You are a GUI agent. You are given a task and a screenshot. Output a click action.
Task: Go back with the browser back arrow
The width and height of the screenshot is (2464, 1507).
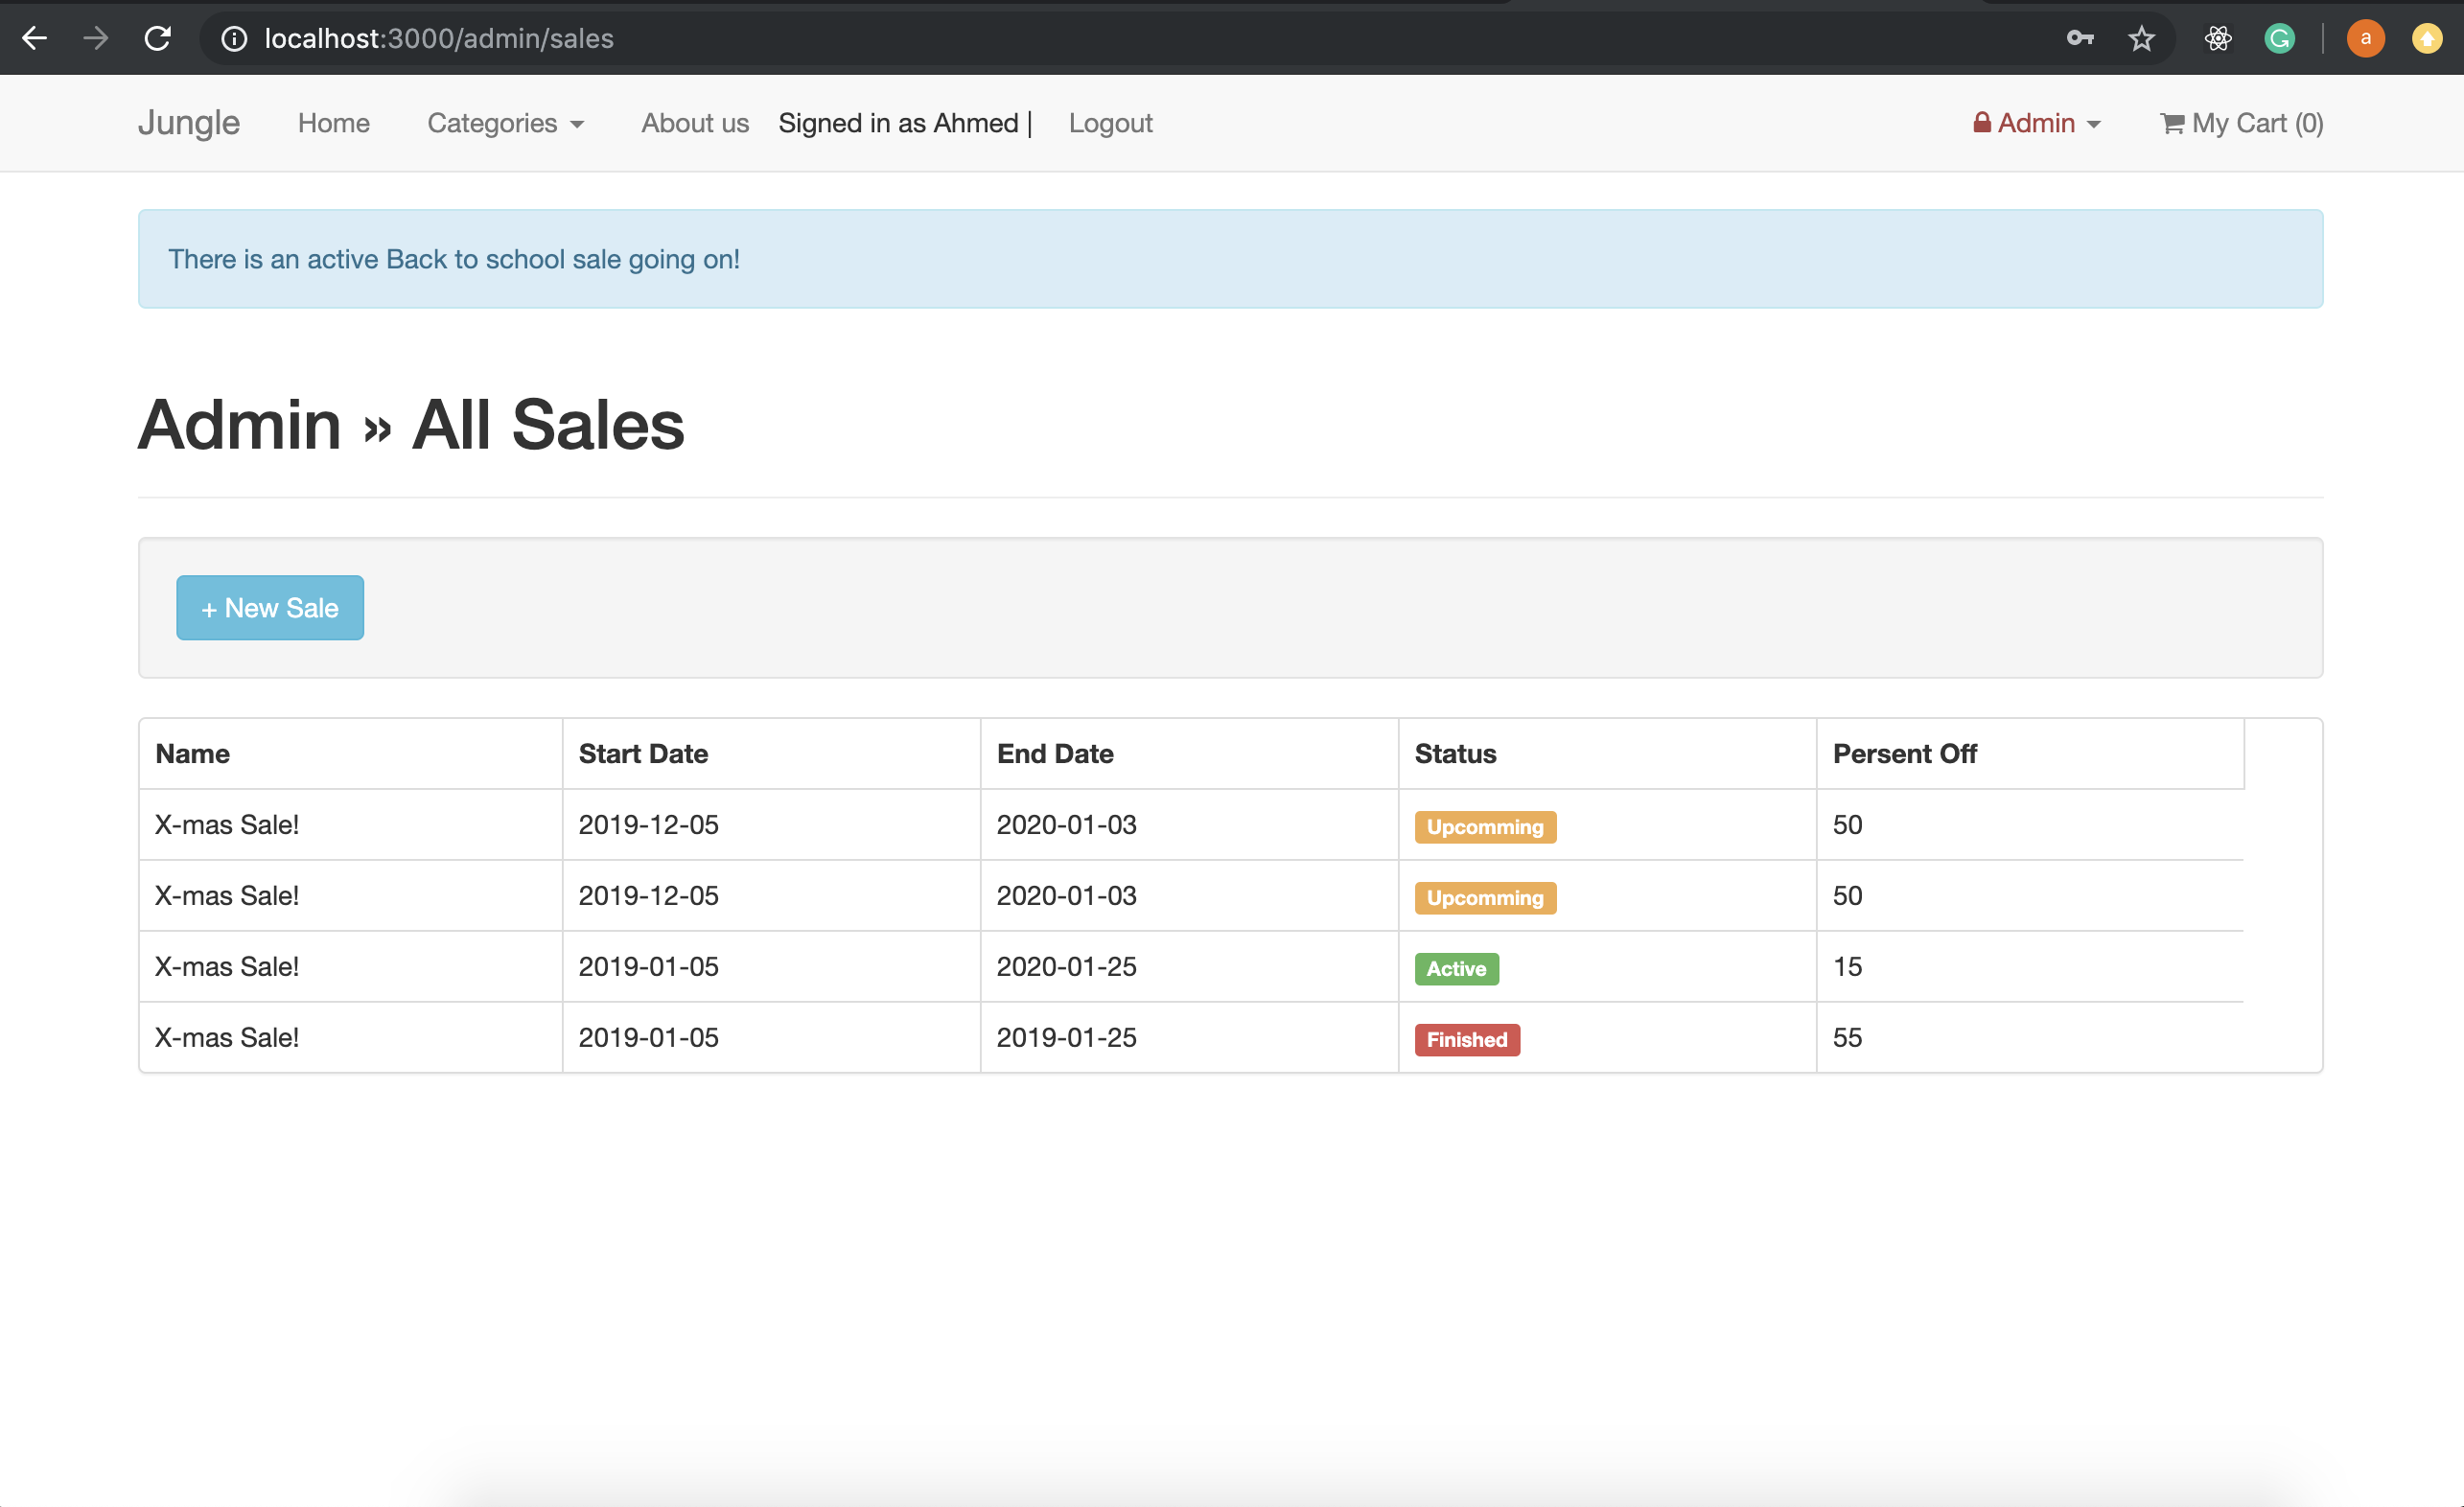[35, 39]
